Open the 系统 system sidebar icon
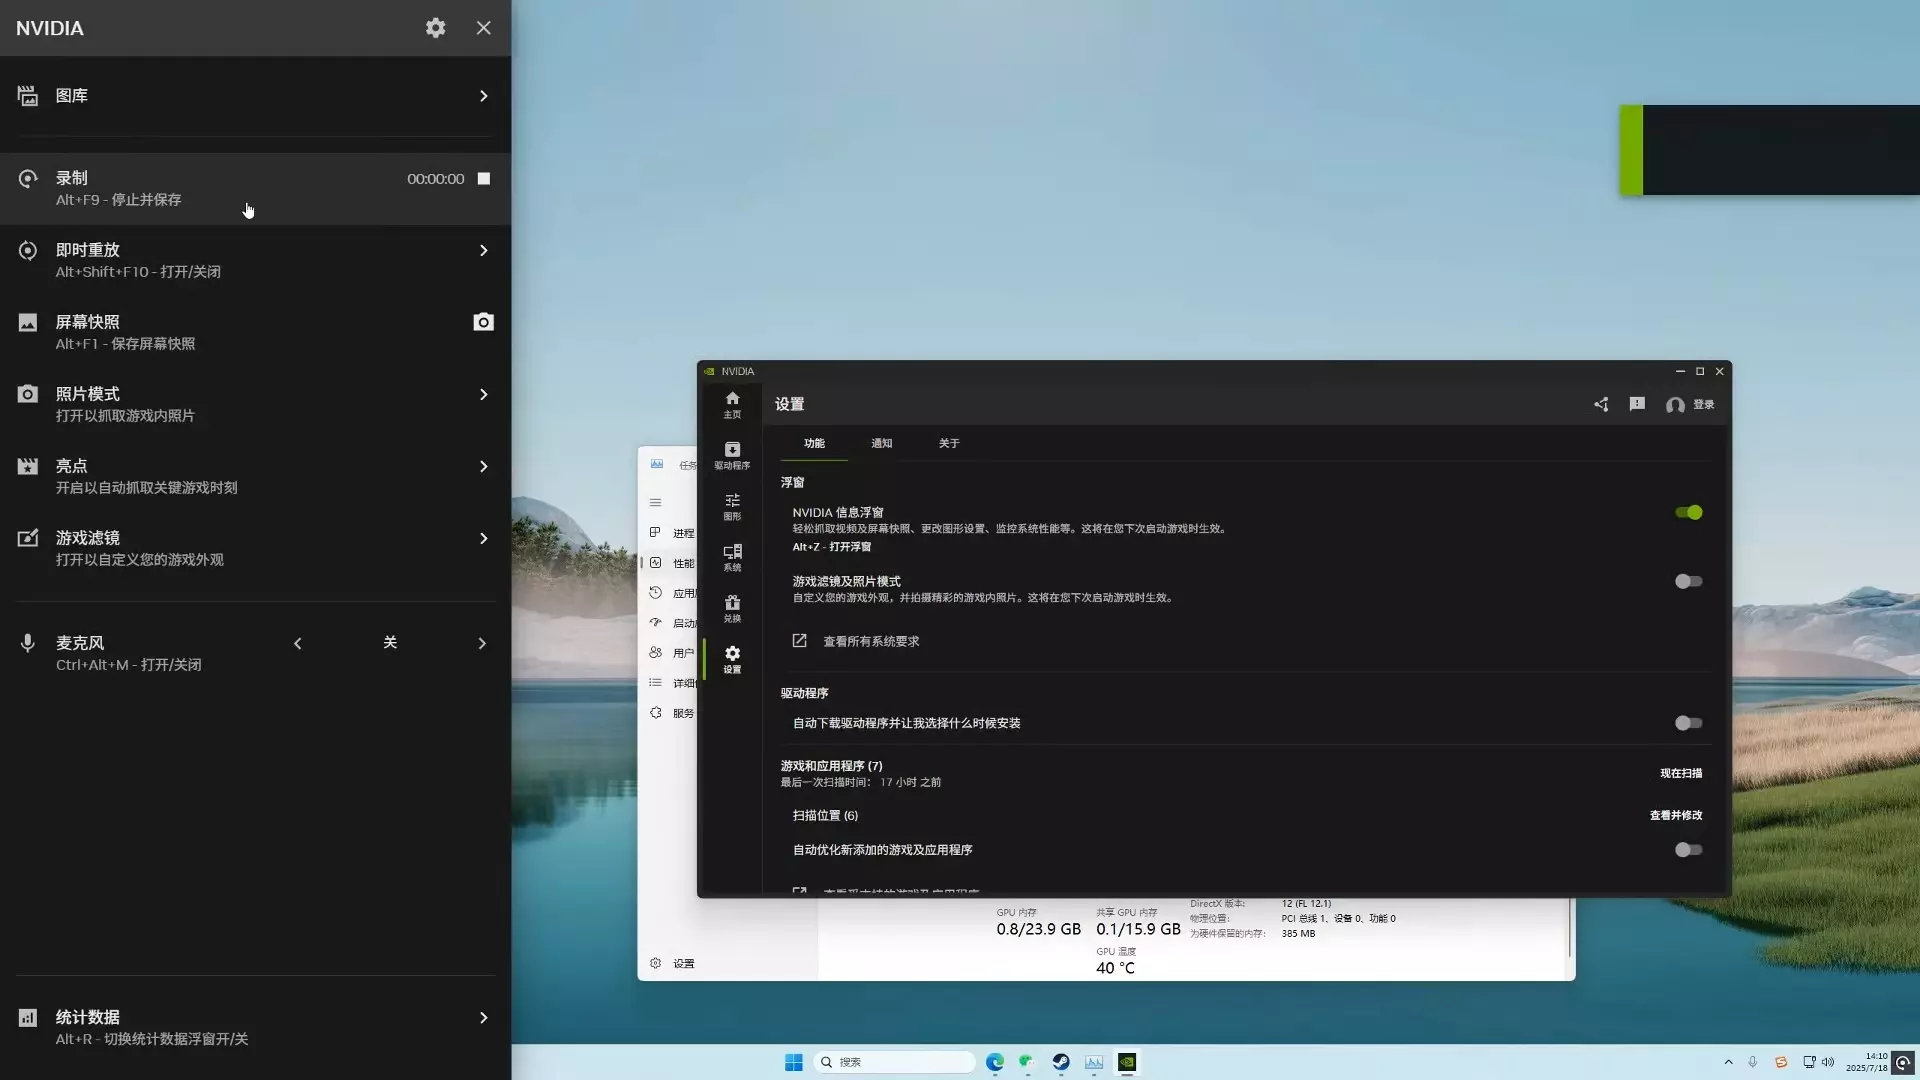Image resolution: width=1920 pixels, height=1080 pixels. pos(732,557)
